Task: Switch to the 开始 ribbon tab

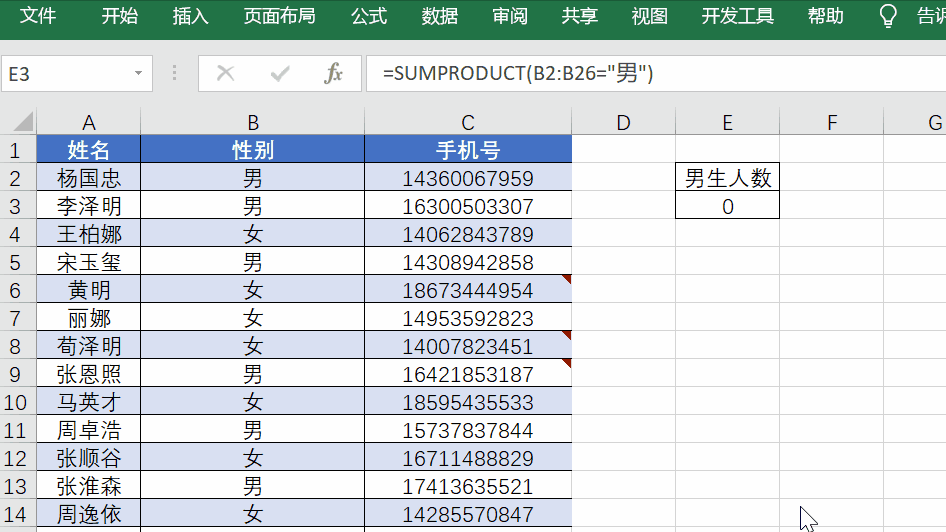Action: click(119, 16)
